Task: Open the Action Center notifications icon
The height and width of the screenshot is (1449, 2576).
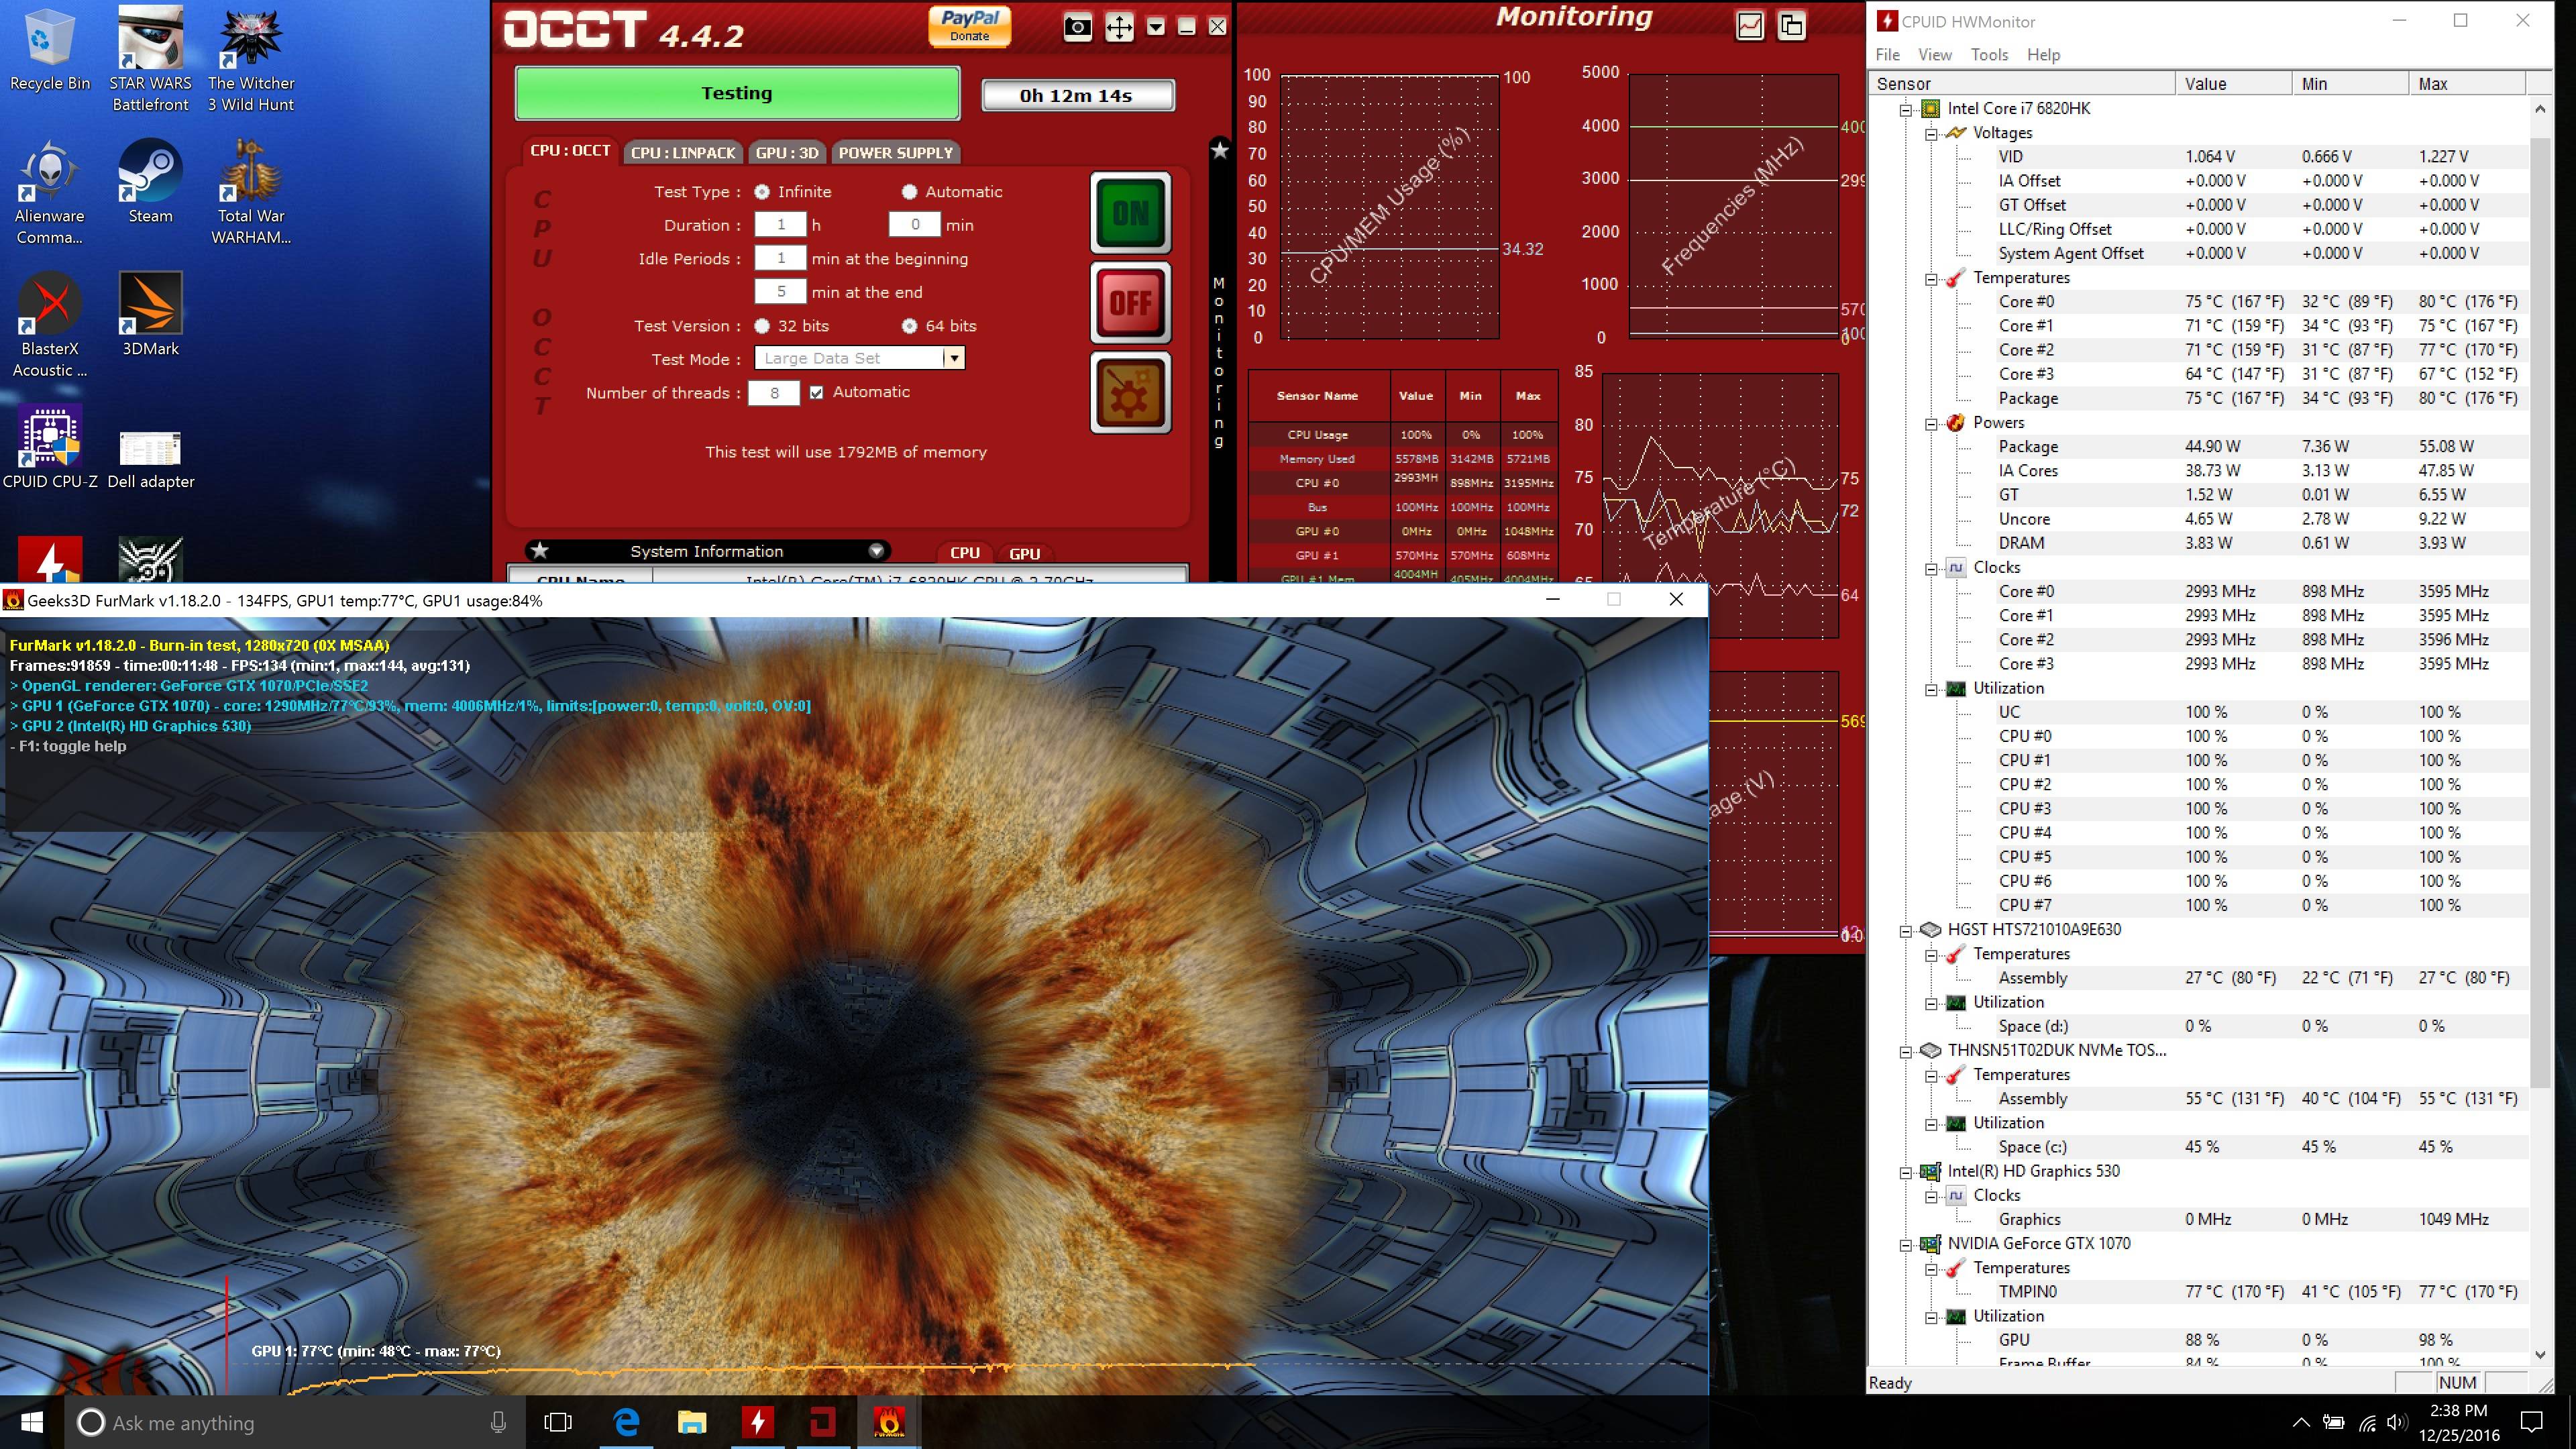Action: (2532, 1422)
